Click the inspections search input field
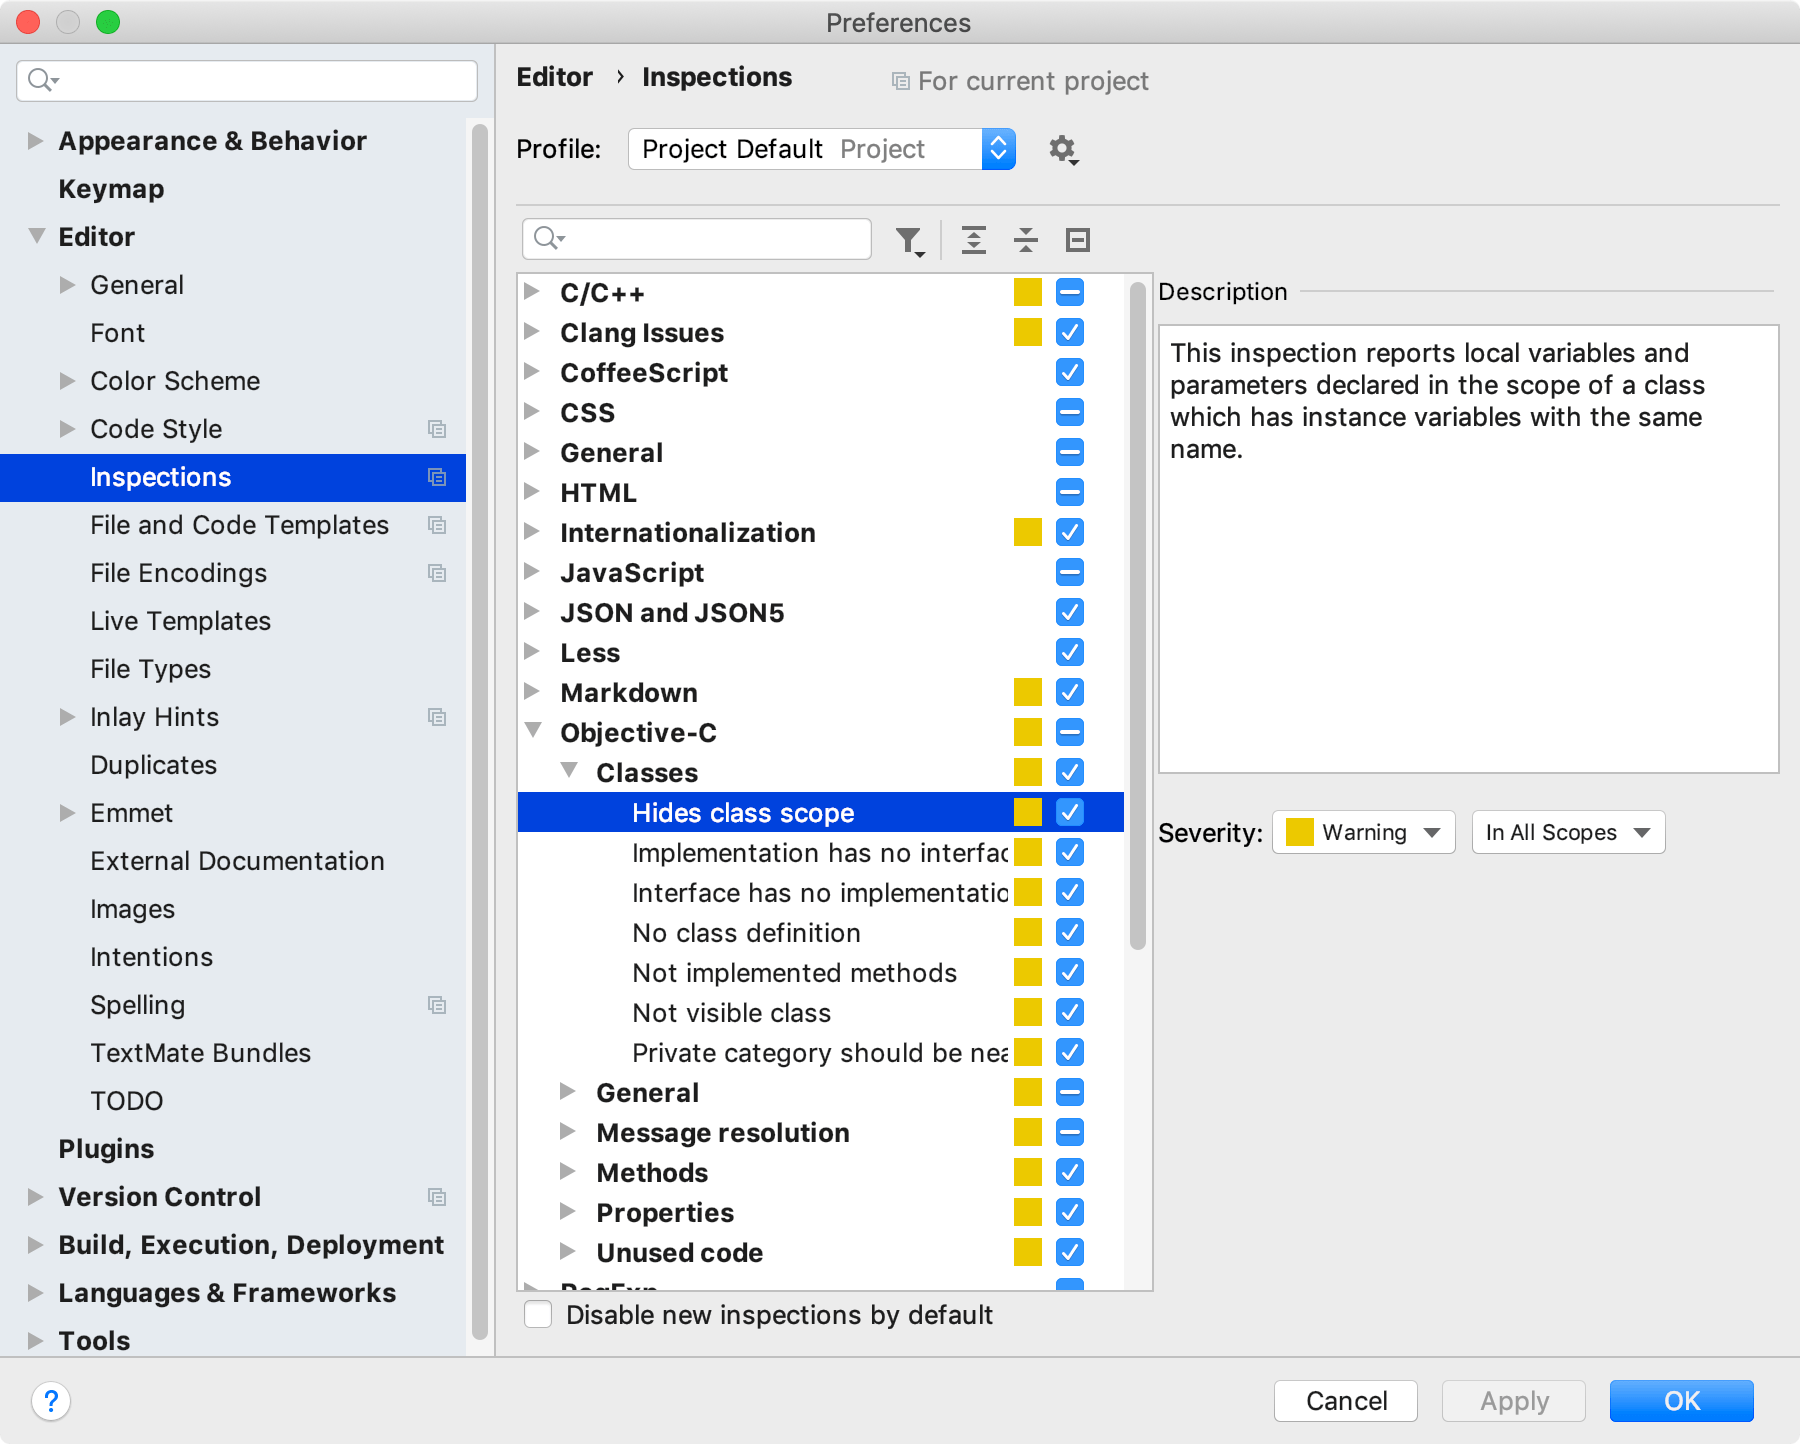This screenshot has height=1444, width=1800. (697, 239)
